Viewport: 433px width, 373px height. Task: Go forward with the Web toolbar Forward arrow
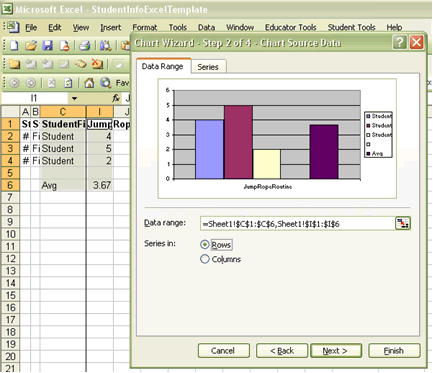pos(31,82)
